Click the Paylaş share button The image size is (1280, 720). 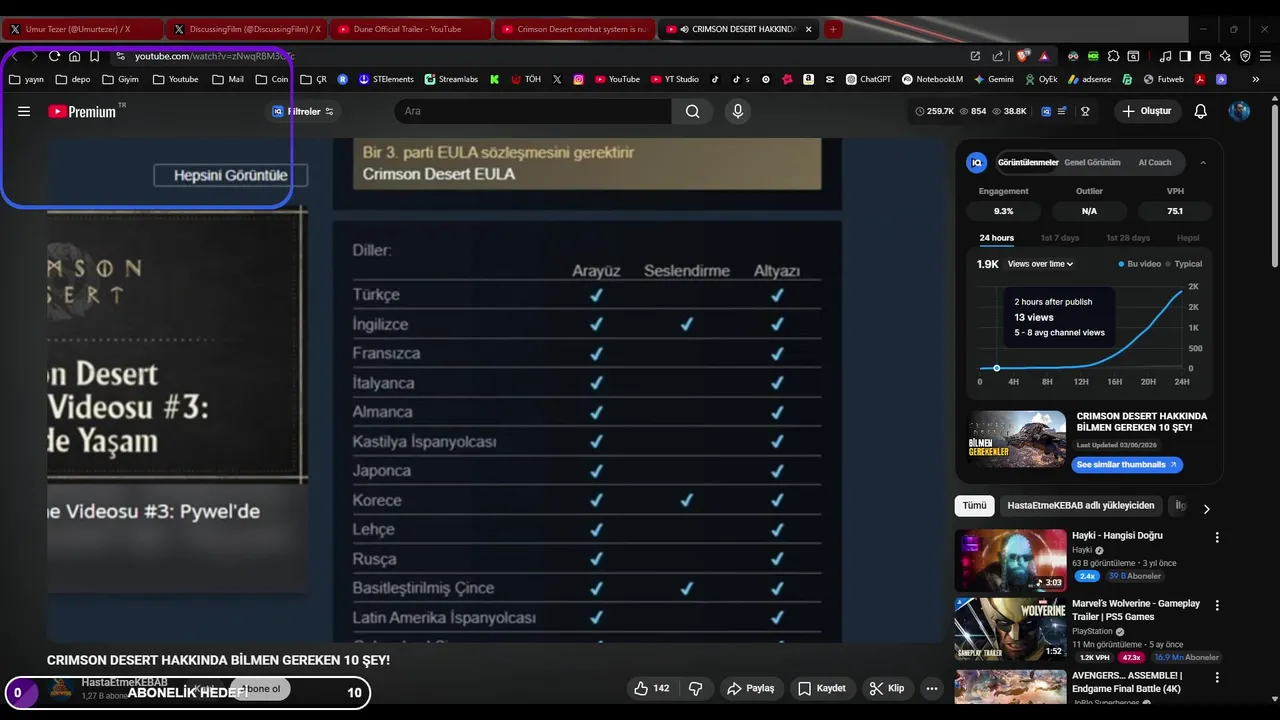(x=751, y=688)
